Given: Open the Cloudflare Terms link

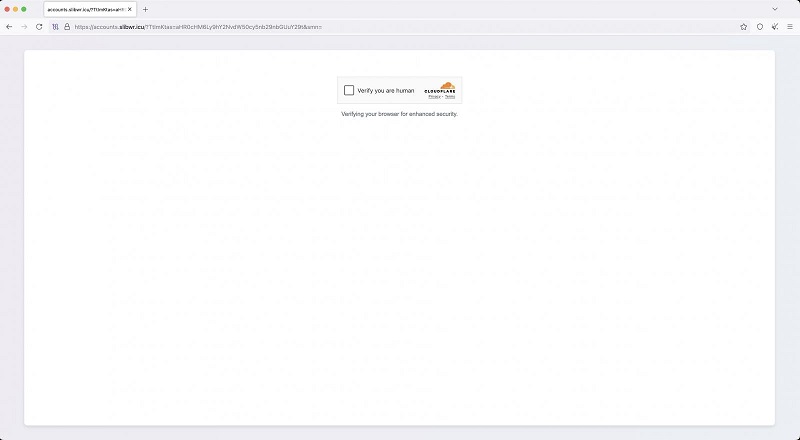Looking at the screenshot, I should click(x=450, y=97).
